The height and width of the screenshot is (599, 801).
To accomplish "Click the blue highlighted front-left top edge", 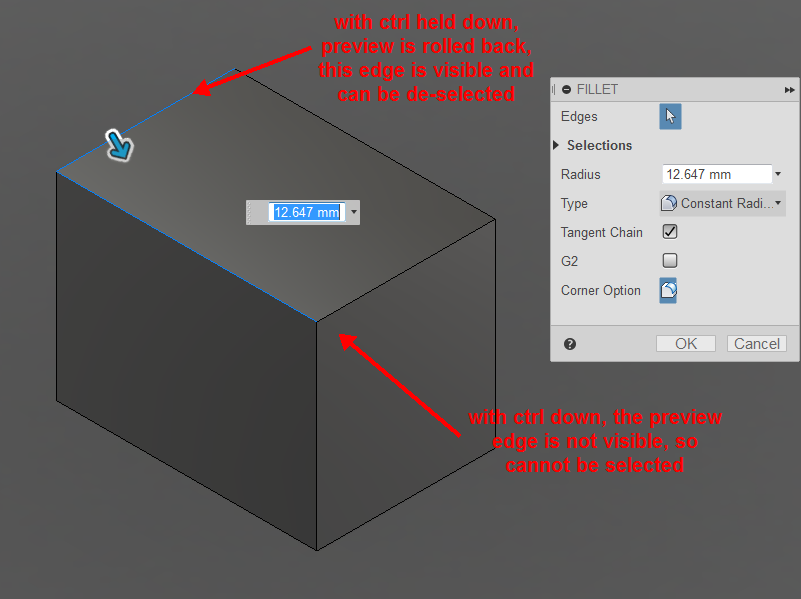I will [186, 247].
